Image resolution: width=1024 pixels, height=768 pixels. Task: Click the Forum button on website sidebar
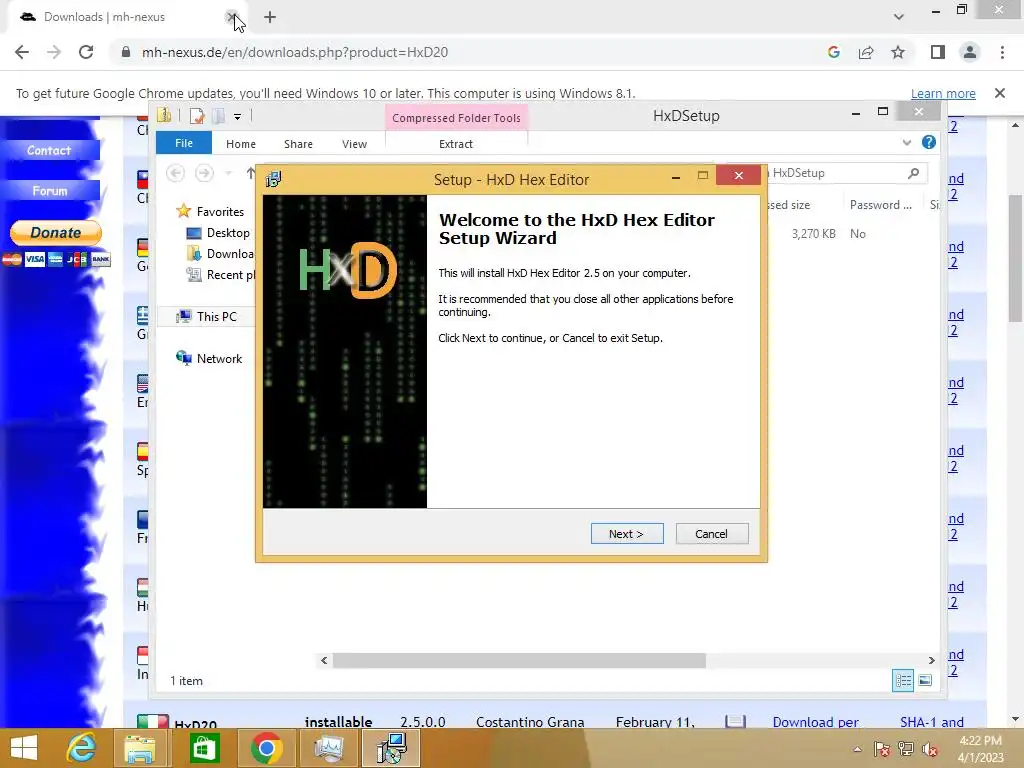50,191
